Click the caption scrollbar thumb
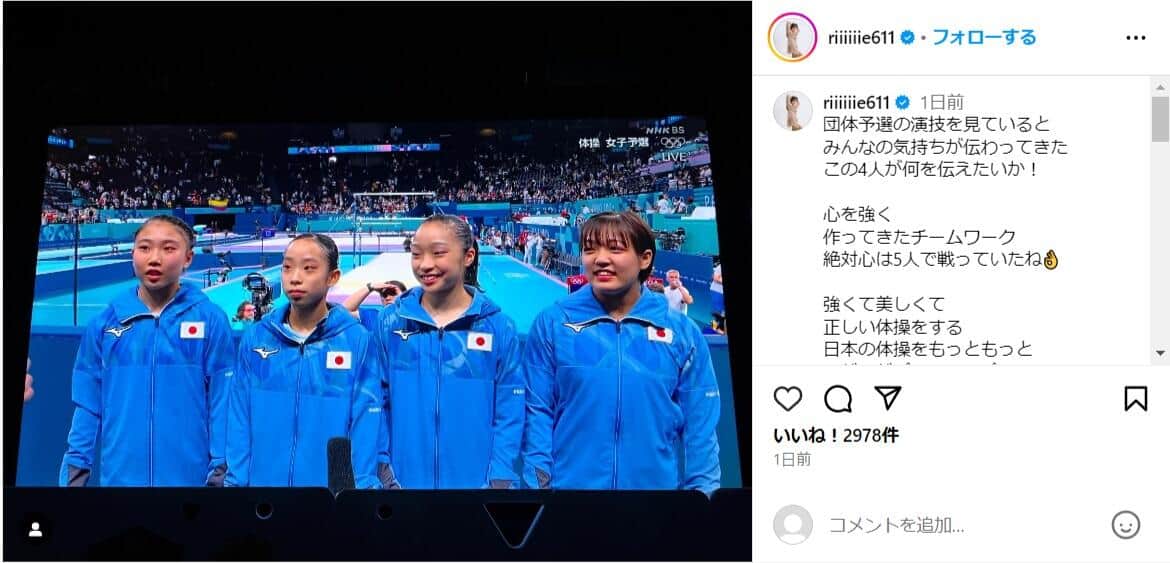Viewport: 1170px width, 563px height. coord(1160,119)
